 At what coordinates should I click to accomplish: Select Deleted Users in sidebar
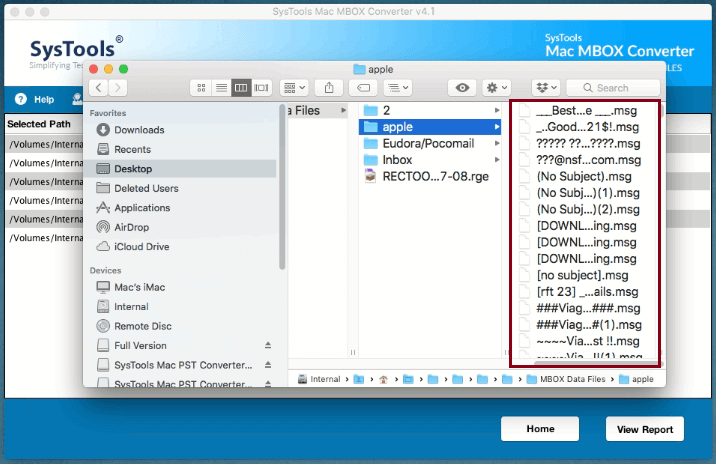tap(180, 188)
